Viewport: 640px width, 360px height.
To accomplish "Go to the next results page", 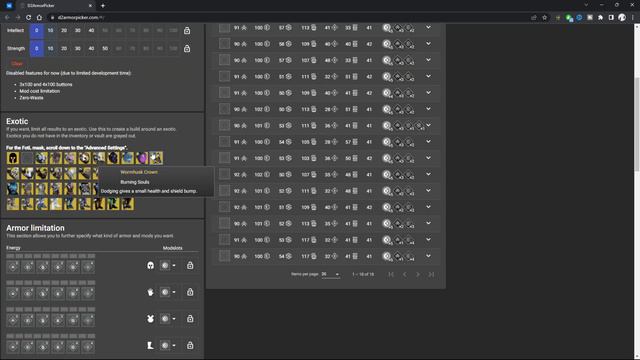I will pos(418,274).
